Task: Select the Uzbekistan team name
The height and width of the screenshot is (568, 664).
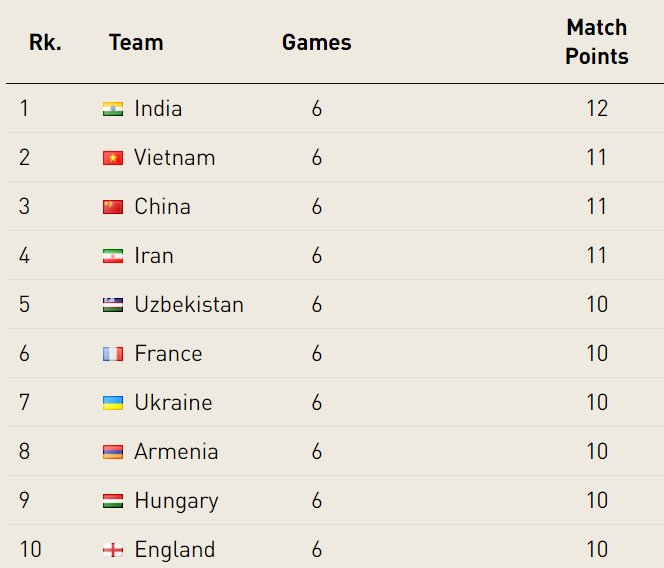Action: (189, 305)
